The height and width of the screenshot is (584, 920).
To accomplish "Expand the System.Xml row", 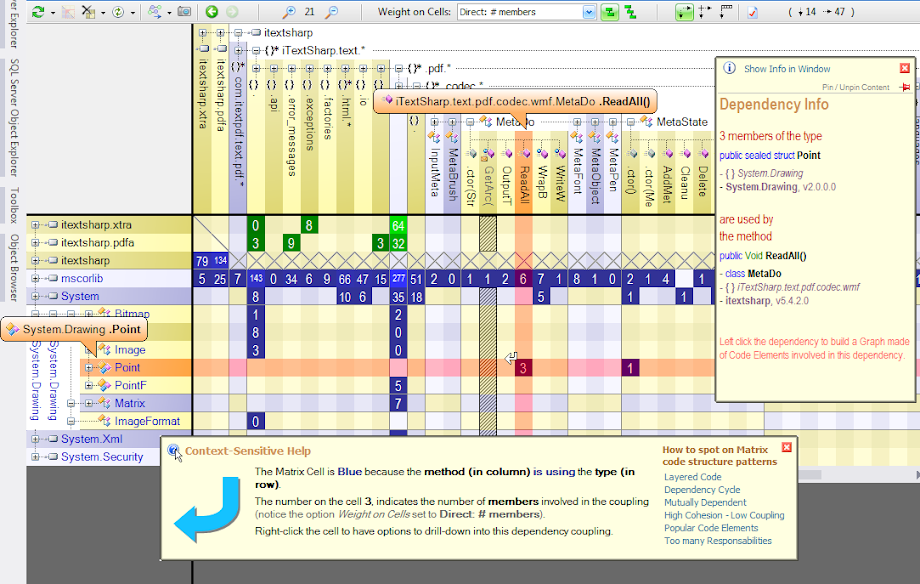I will click(35, 439).
